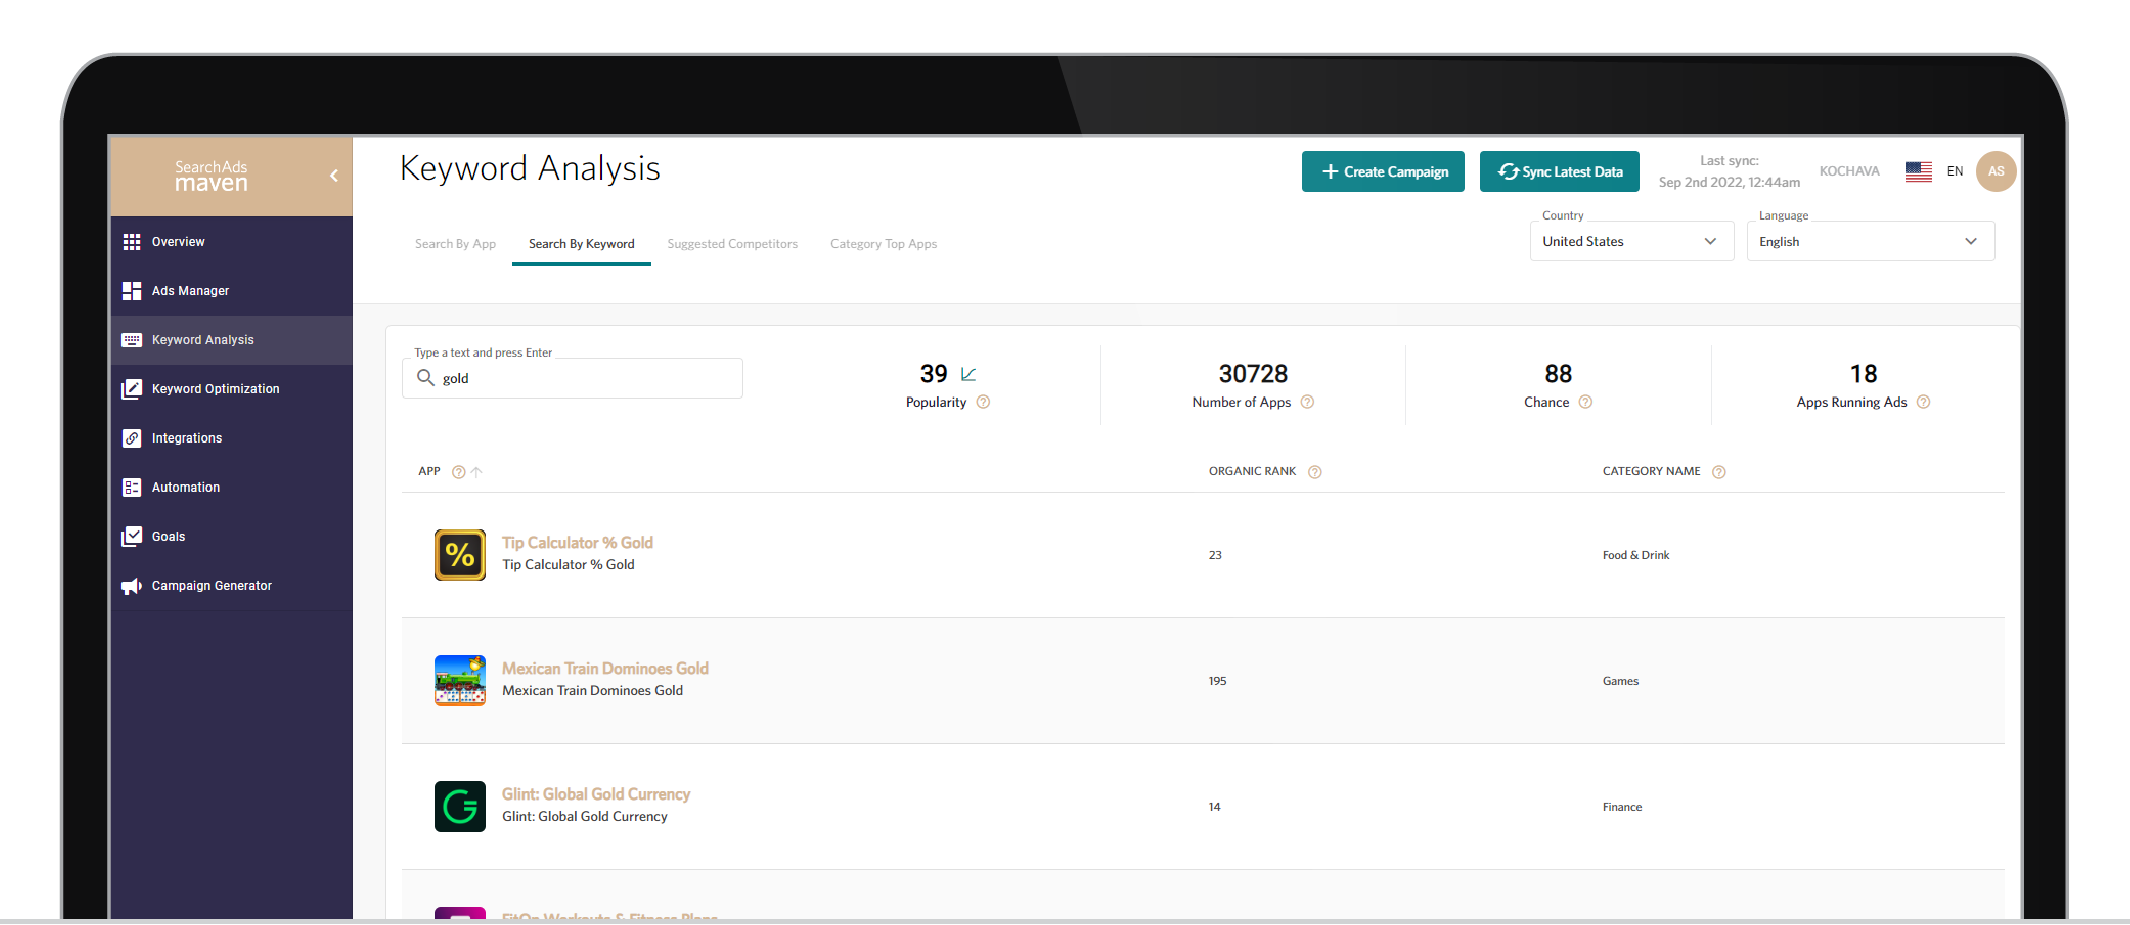Open the Glint: Global Gold Currency link
Image resolution: width=2130 pixels, height=925 pixels.
coord(596,795)
